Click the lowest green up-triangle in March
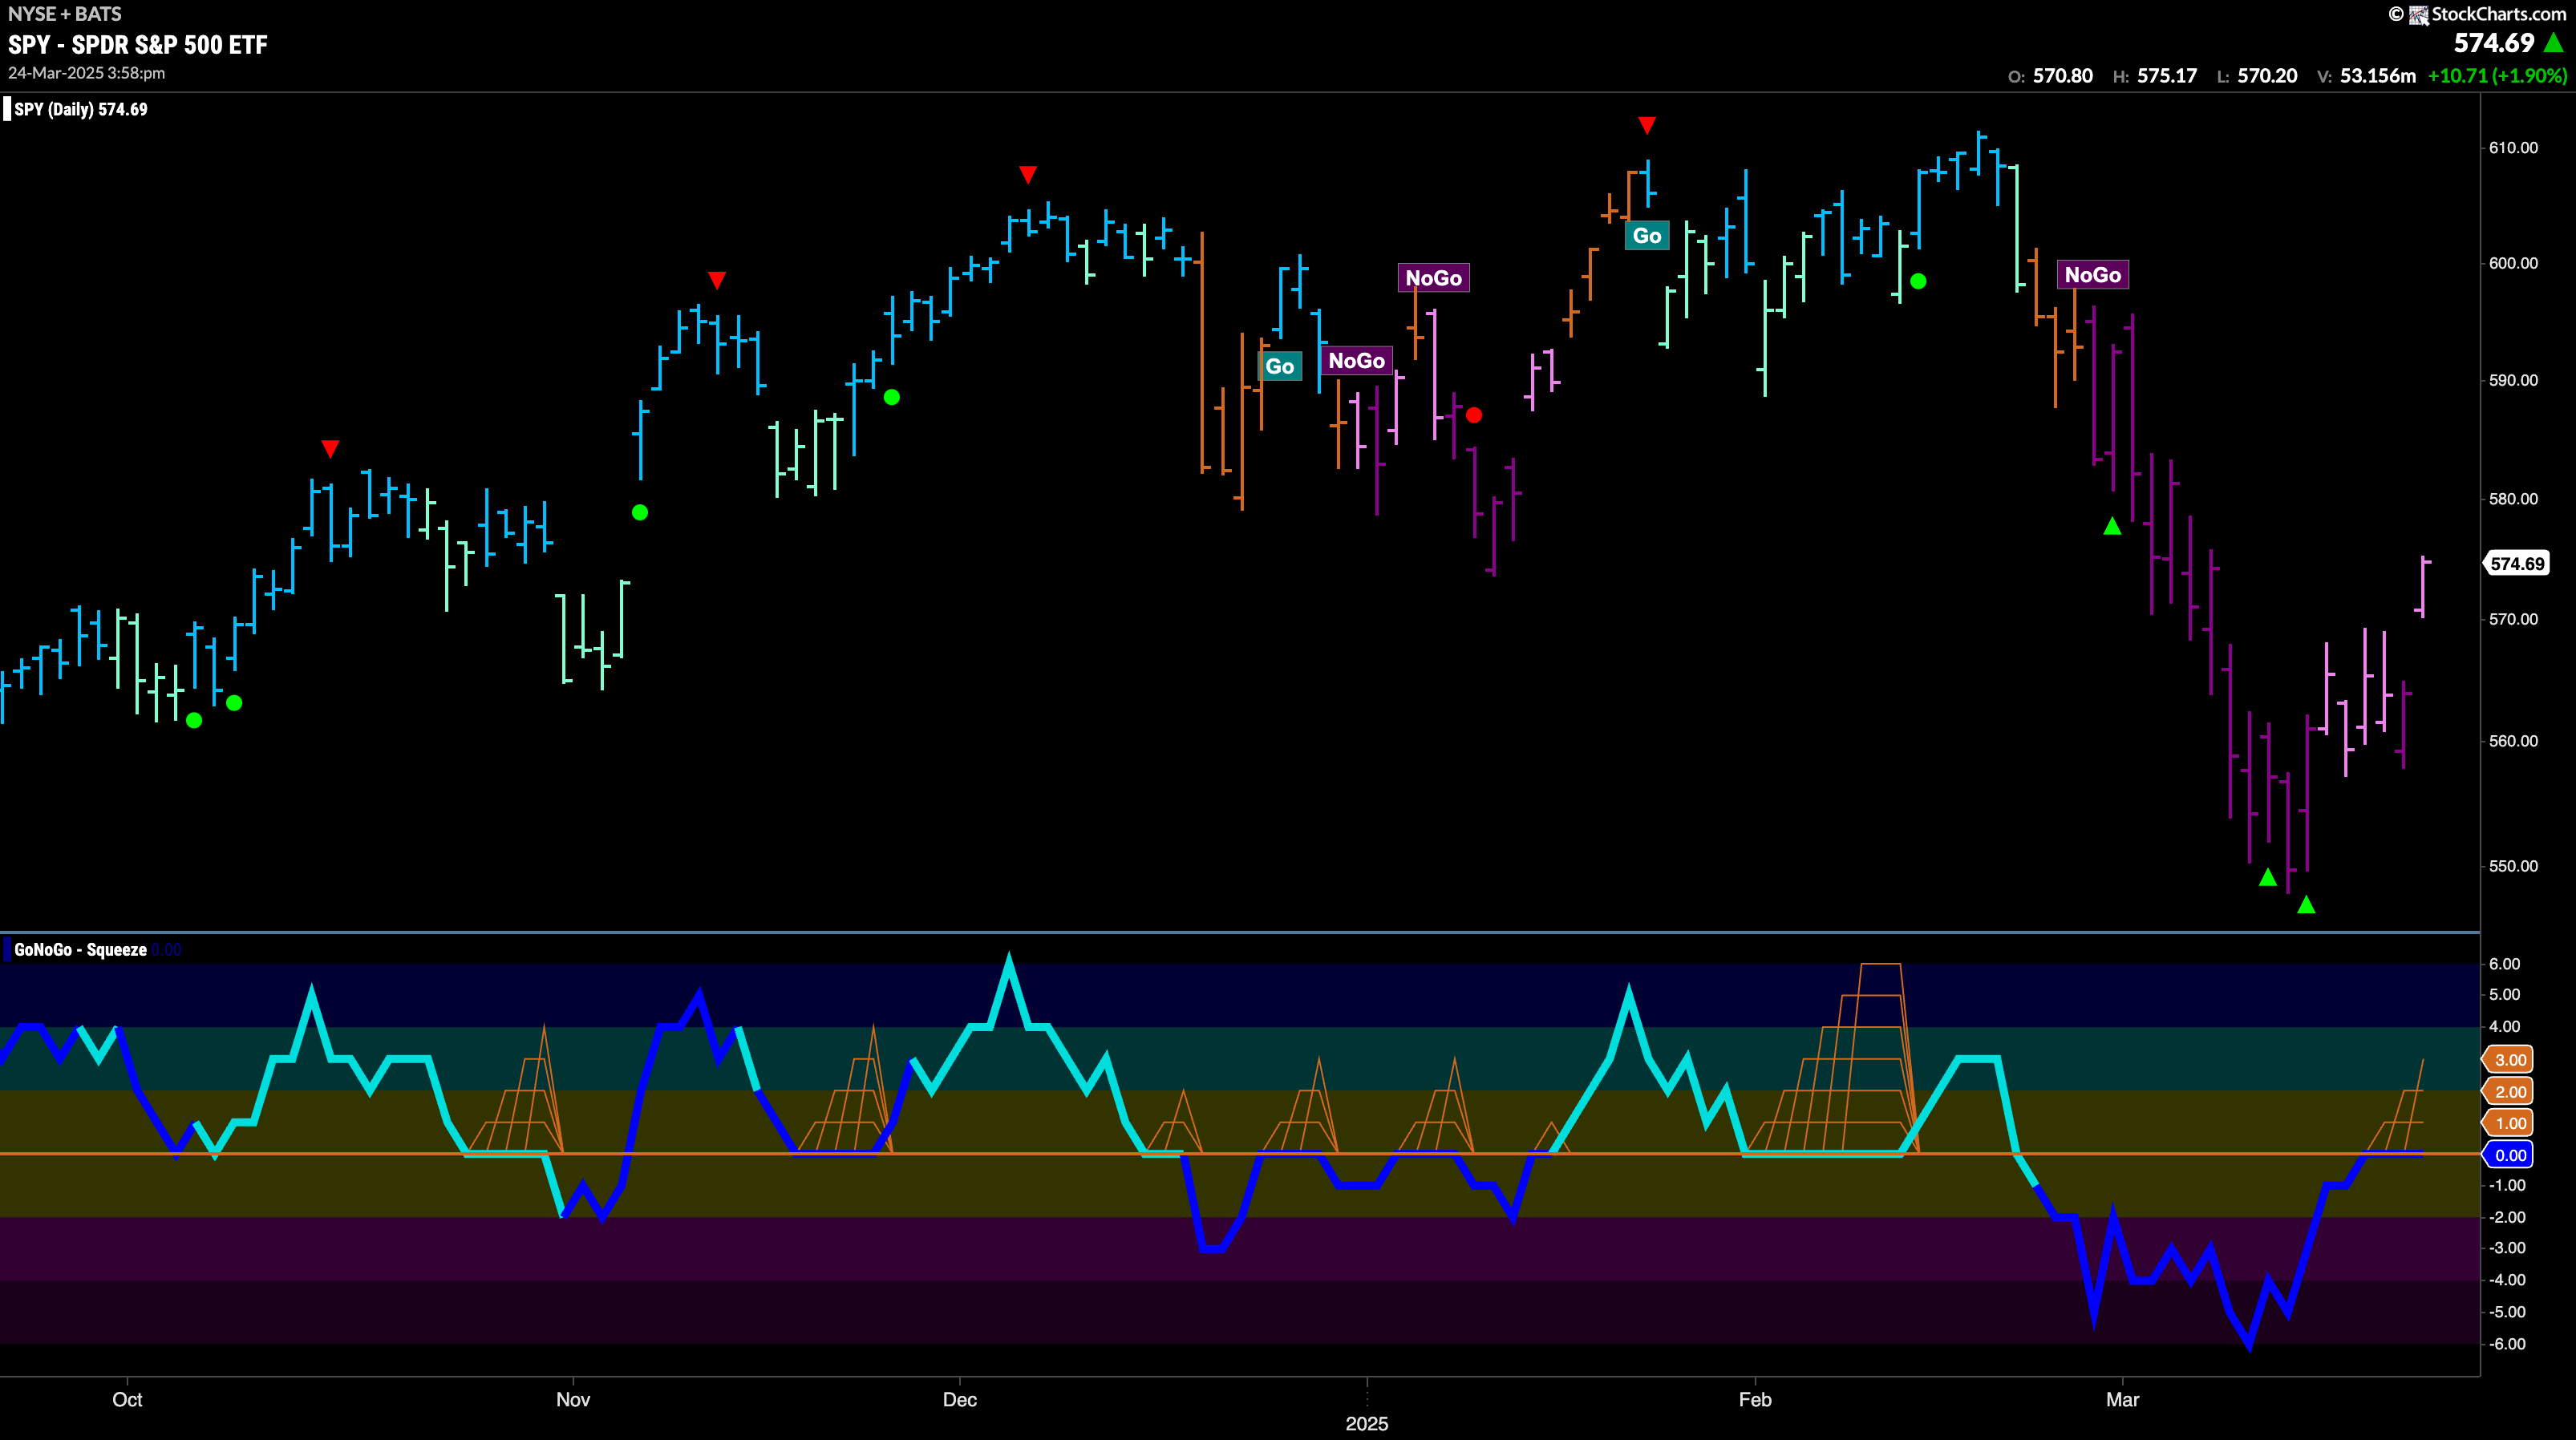Viewport: 2576px width, 1440px height. coord(2306,905)
